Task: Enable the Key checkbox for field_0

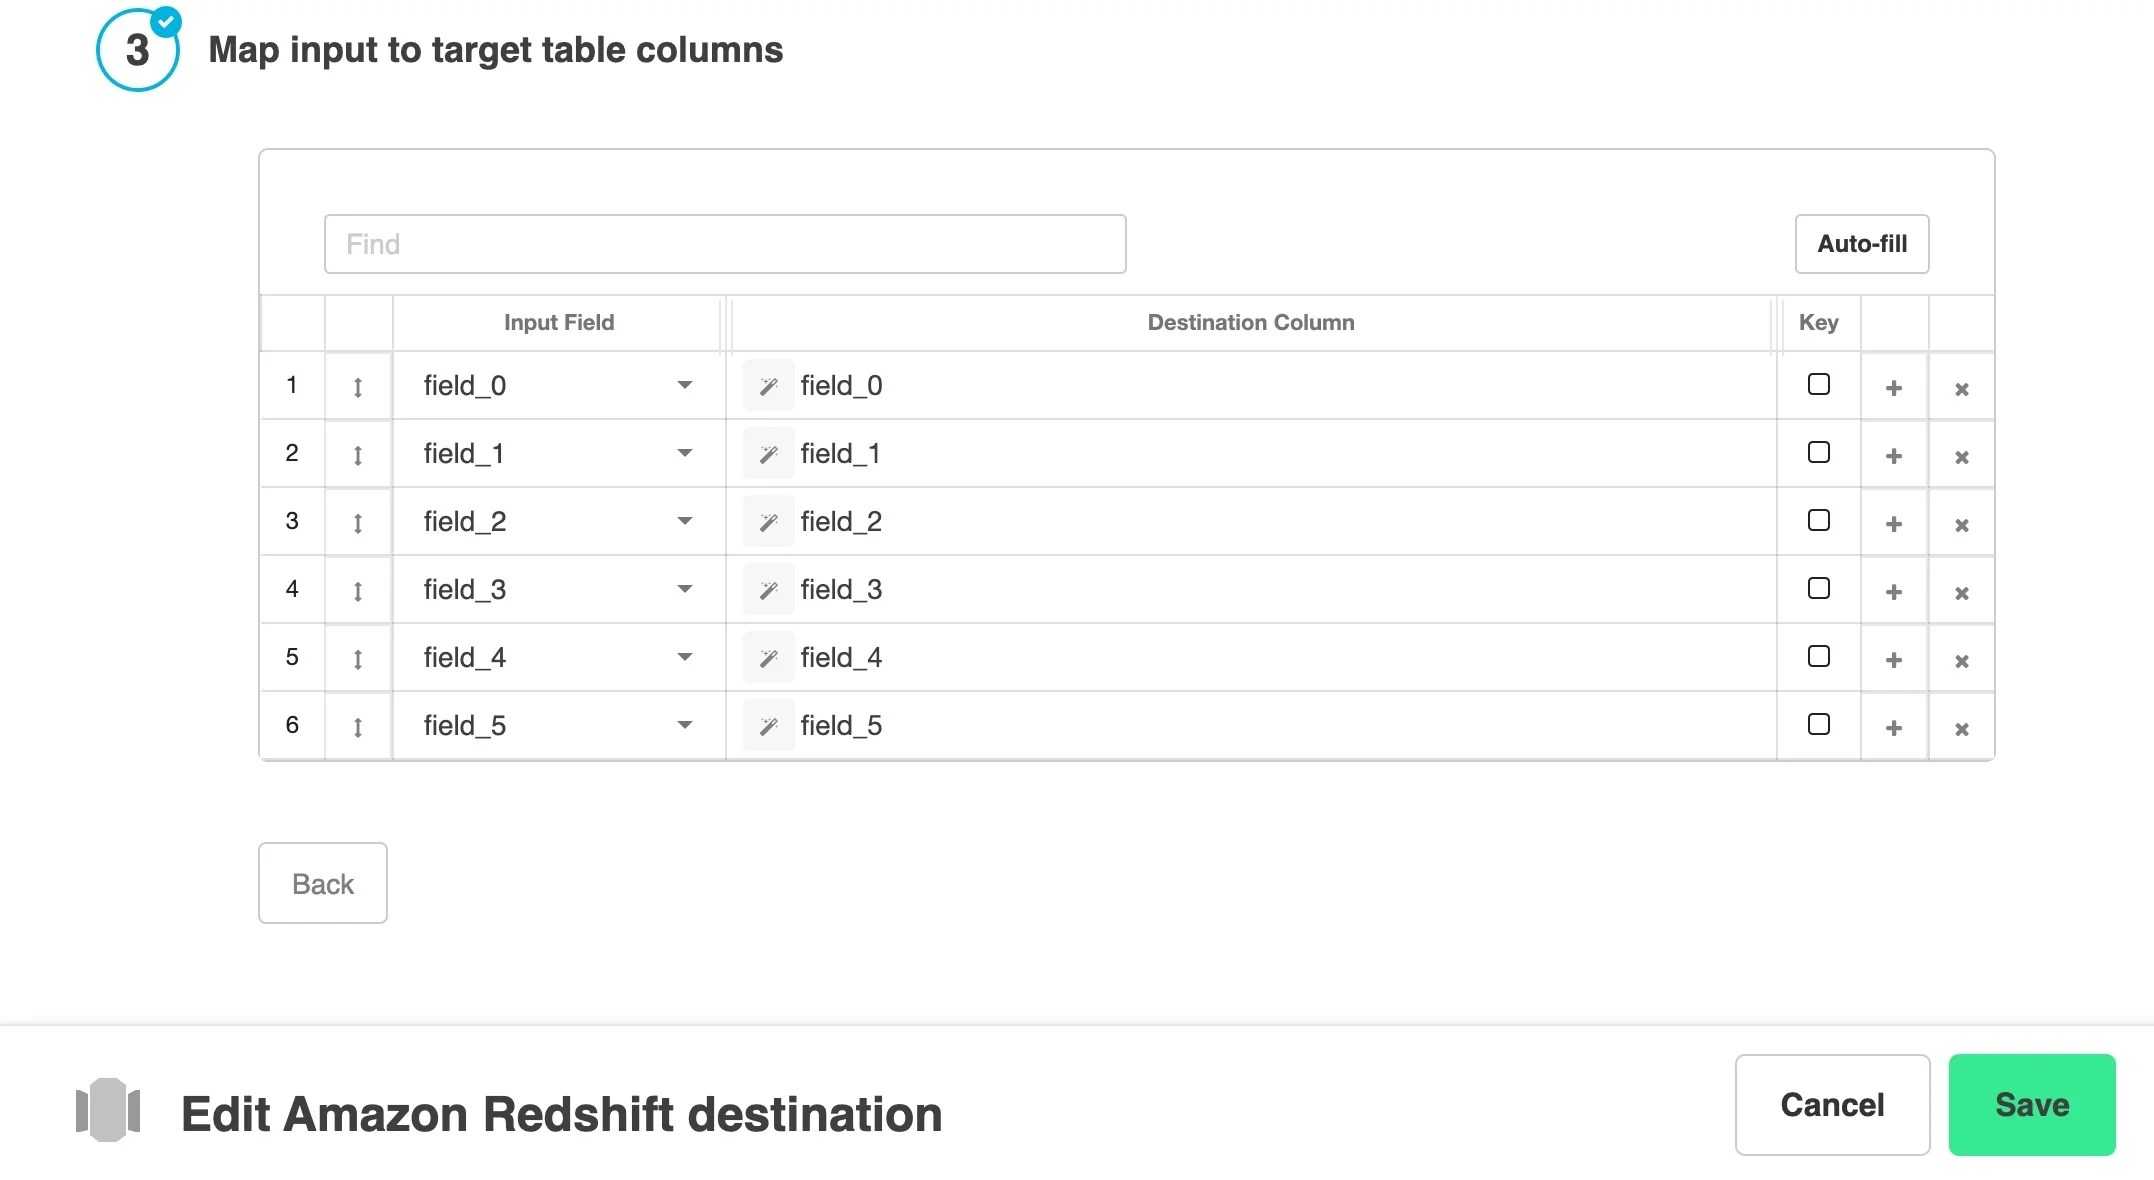Action: coord(1818,384)
